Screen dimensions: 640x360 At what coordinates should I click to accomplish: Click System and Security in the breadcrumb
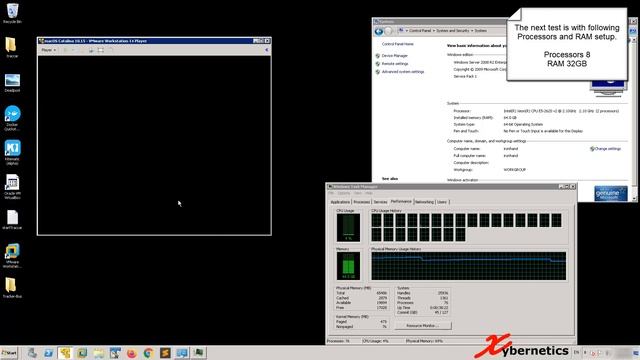(x=453, y=31)
